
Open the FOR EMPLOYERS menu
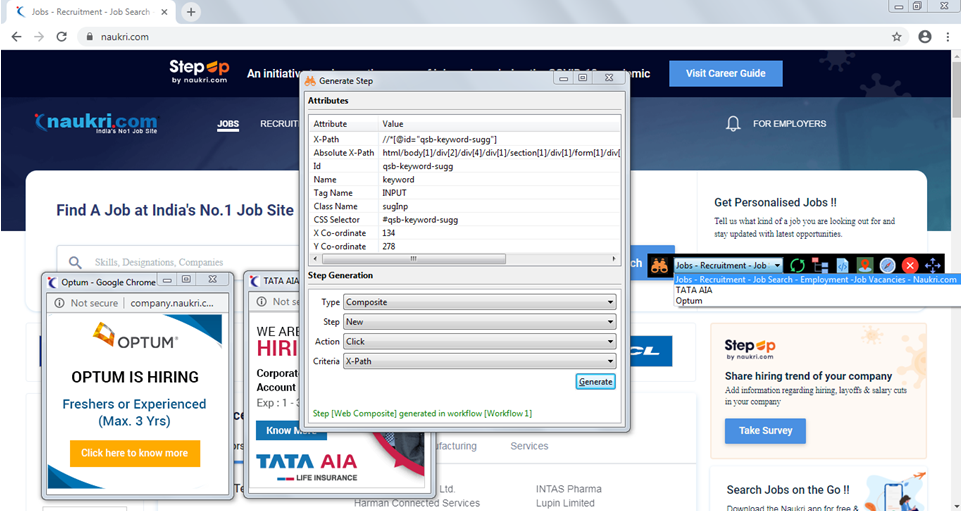point(789,124)
